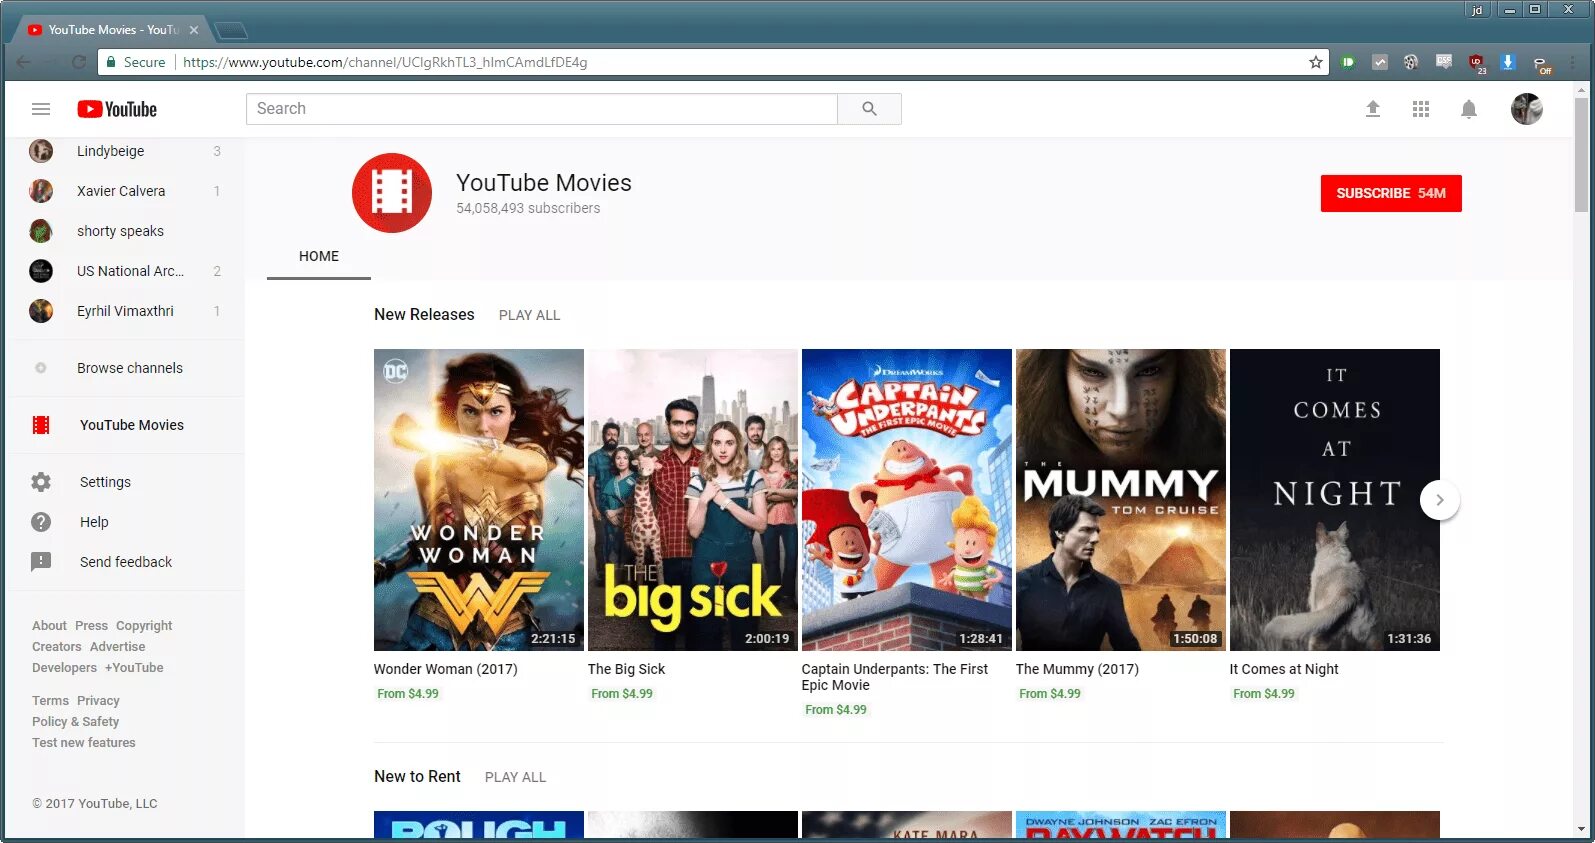
Task: Open the It Comes at Night poster
Action: [1335, 500]
